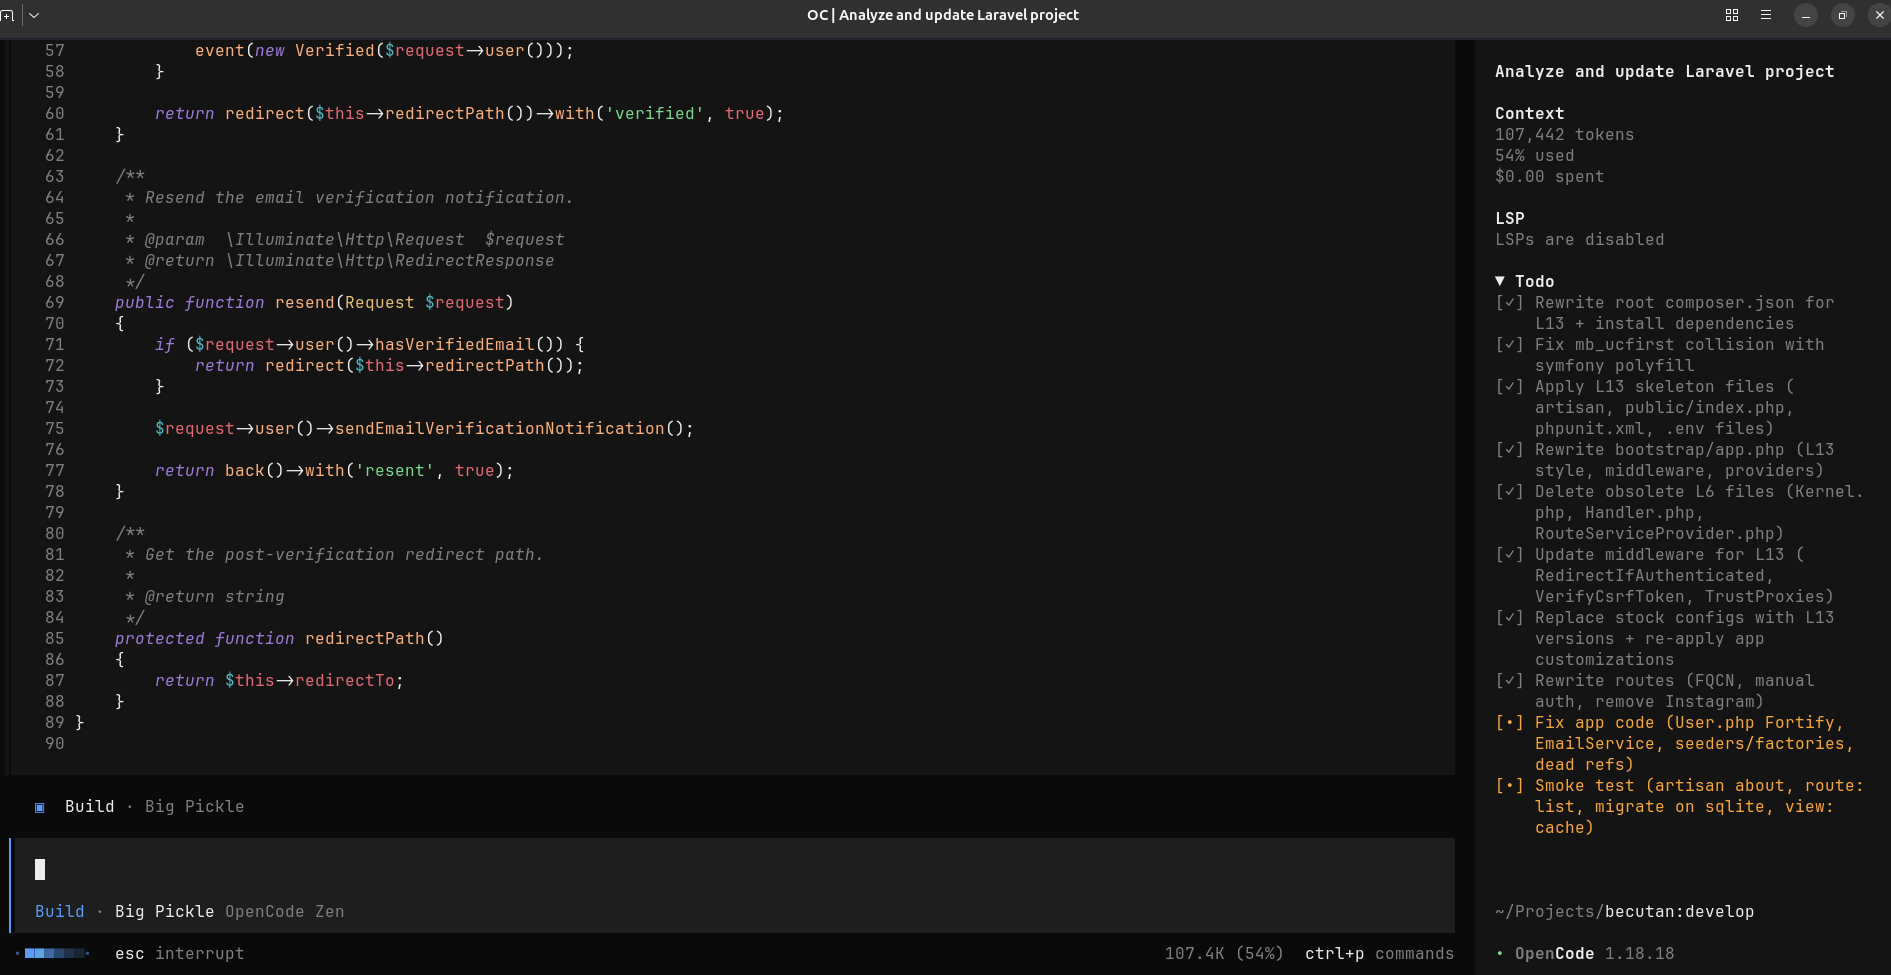Image resolution: width=1891 pixels, height=975 pixels.
Task: Click the blue square icon beside Build message
Action: (x=40, y=807)
